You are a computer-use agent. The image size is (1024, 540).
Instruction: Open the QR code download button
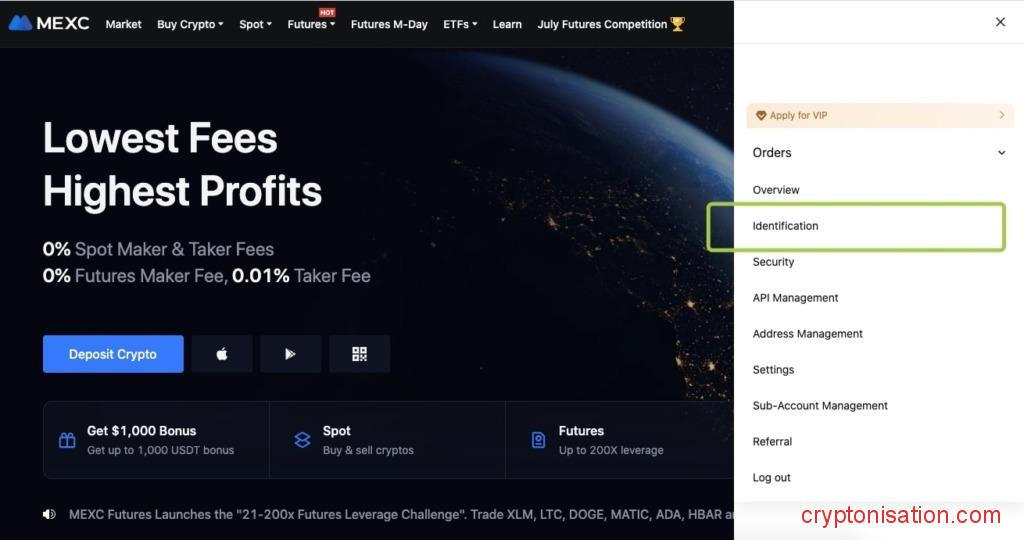[x=359, y=354]
